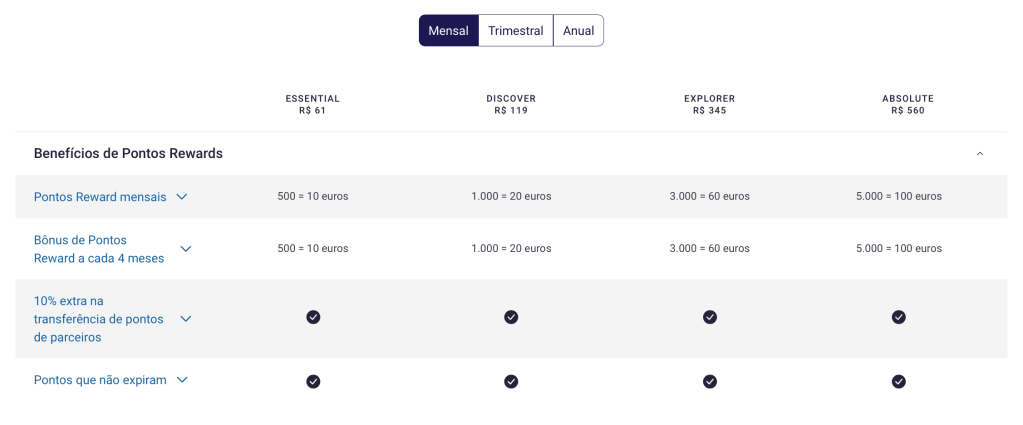Expand the 10% extra transferência chevron
The height and width of the screenshot is (425, 1023).
186,319
